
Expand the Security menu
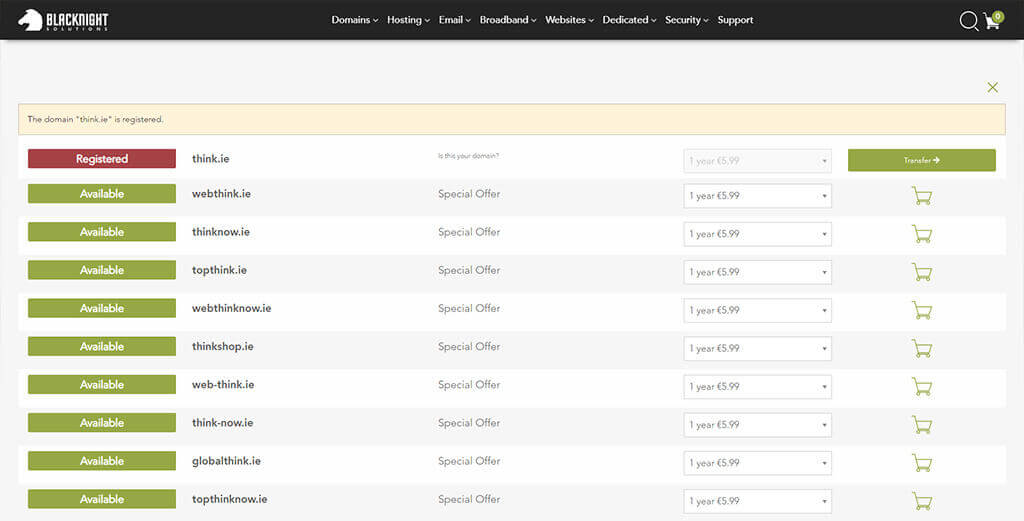686,20
